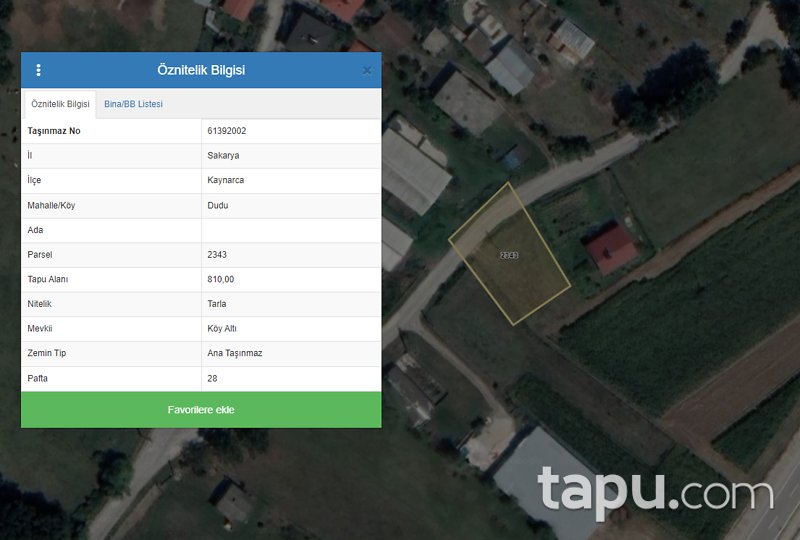Select the Mevkii value Köy Altı
The width and height of the screenshot is (800, 540).
coord(222,328)
